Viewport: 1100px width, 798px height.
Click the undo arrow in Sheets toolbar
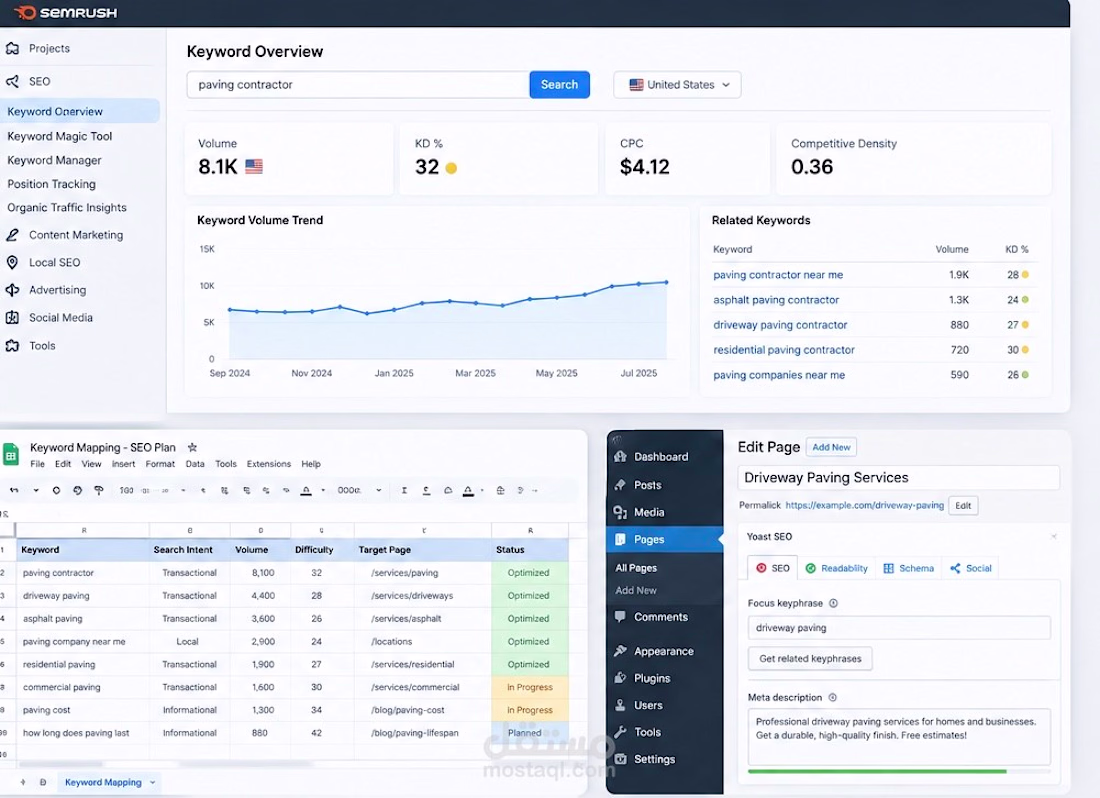pyautogui.click(x=14, y=490)
